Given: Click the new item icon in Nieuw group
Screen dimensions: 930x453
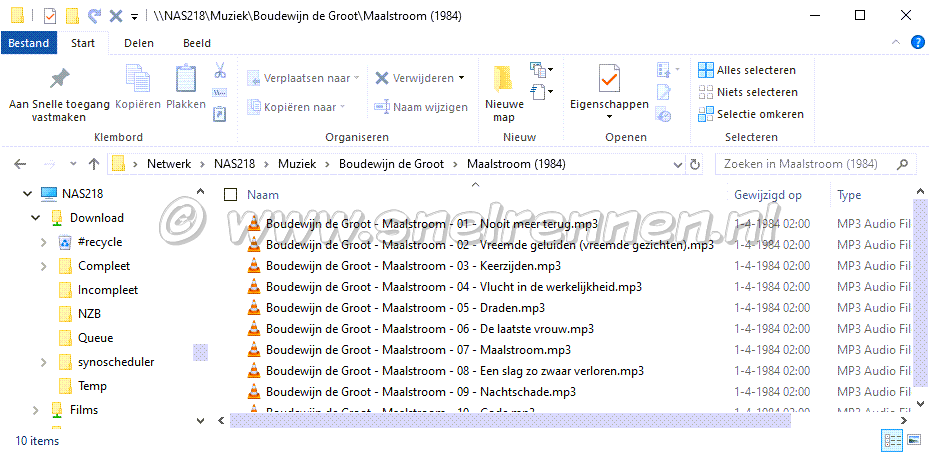Looking at the screenshot, I should (541, 70).
